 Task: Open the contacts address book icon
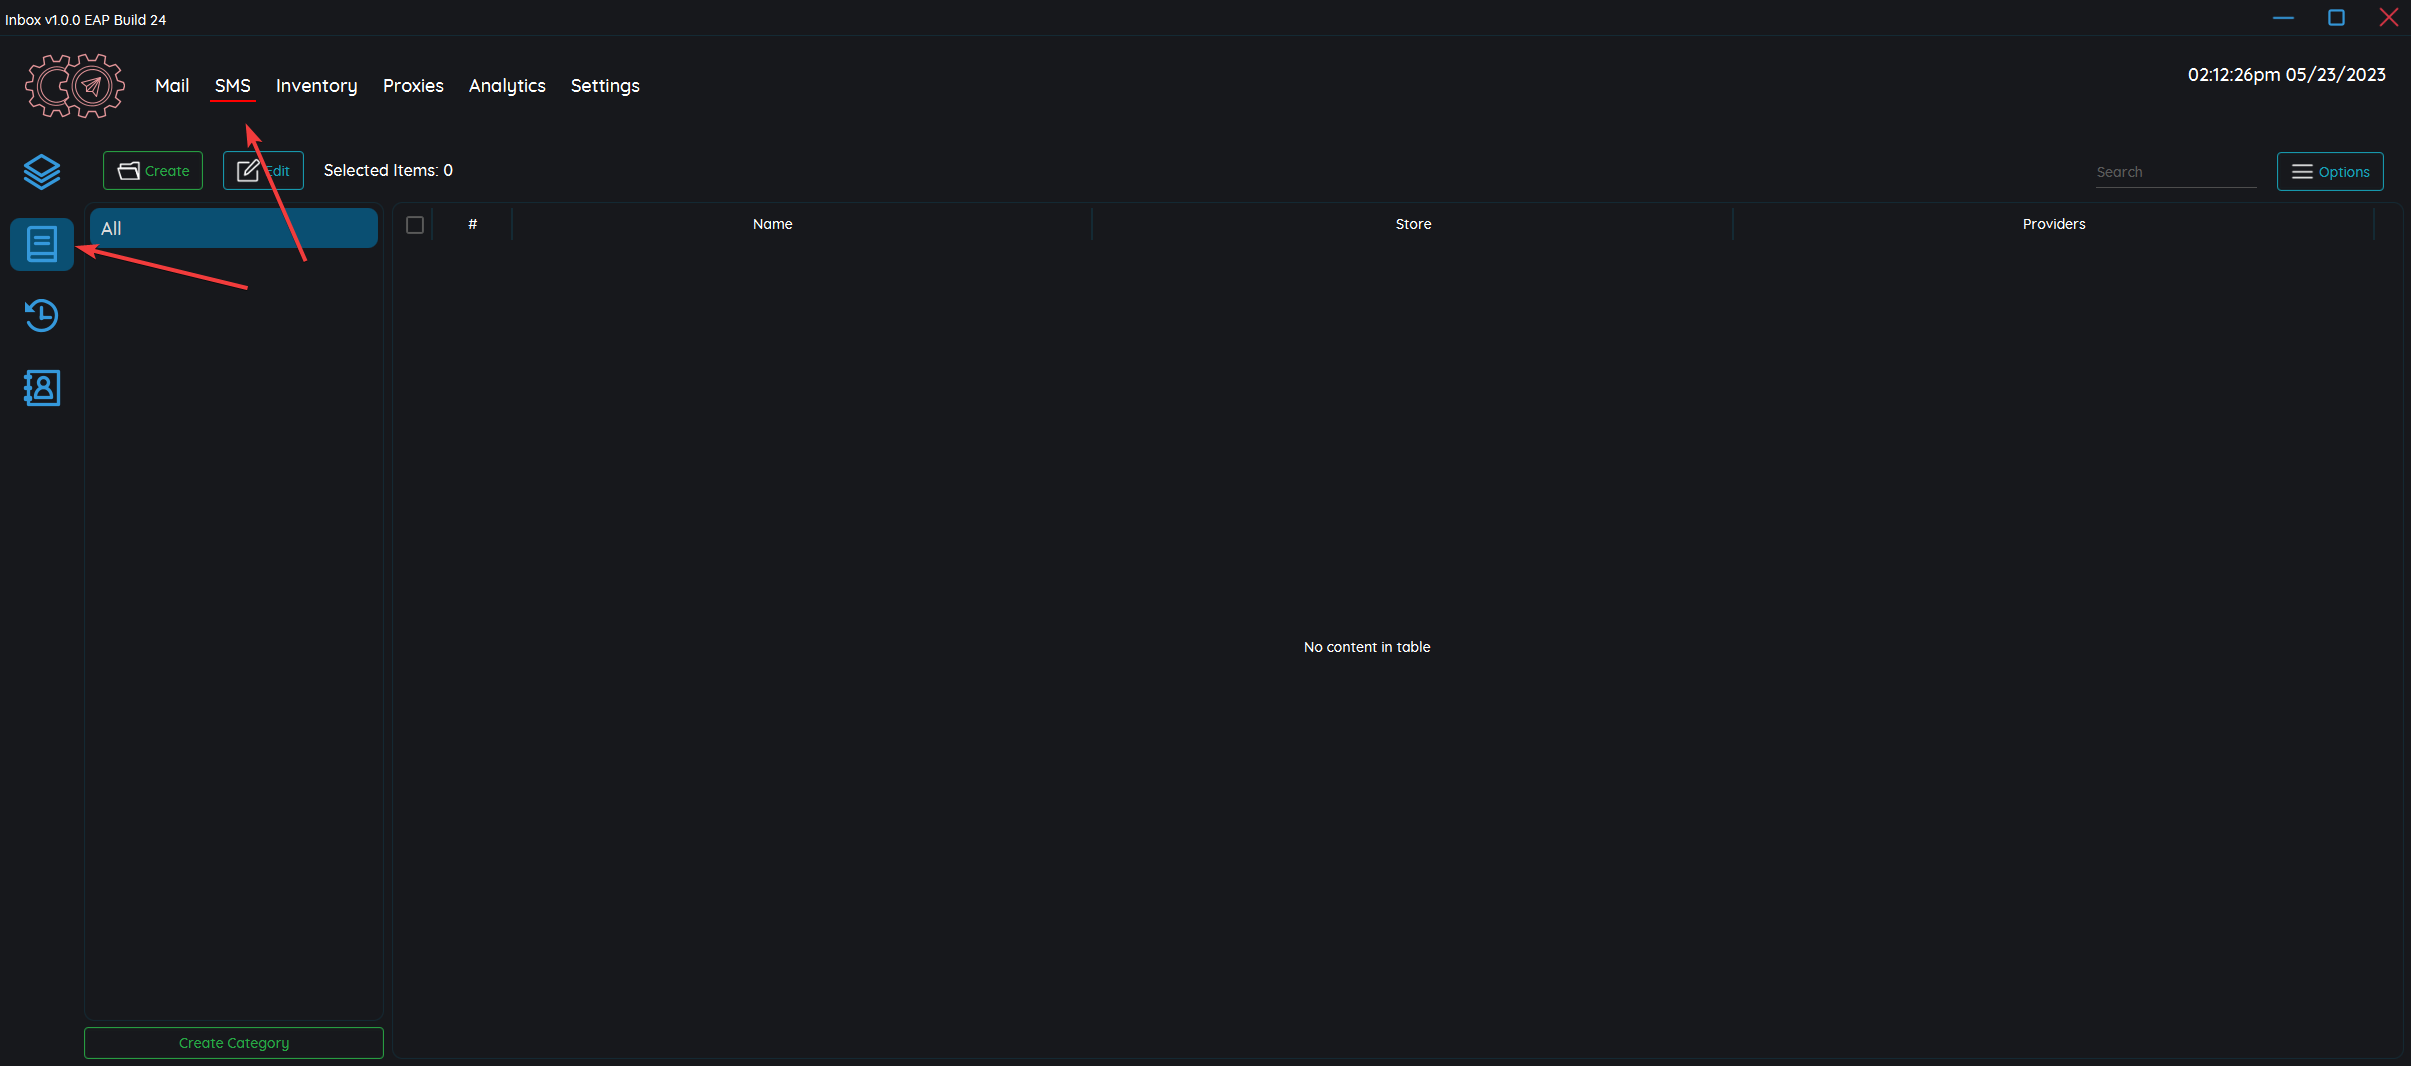click(x=42, y=388)
